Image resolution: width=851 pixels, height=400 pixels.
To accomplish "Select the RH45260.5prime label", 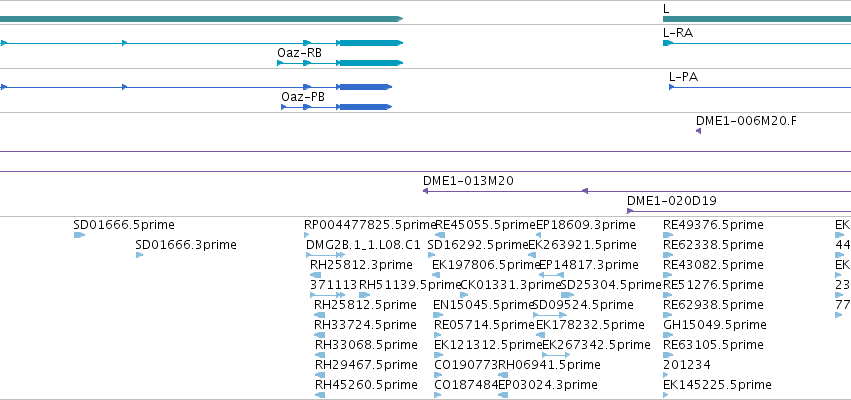I will click(x=366, y=385).
